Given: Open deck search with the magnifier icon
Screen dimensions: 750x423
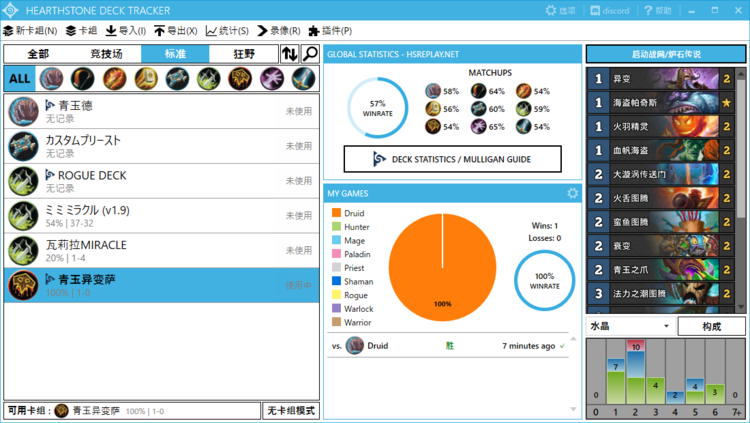Looking at the screenshot, I should tap(310, 54).
